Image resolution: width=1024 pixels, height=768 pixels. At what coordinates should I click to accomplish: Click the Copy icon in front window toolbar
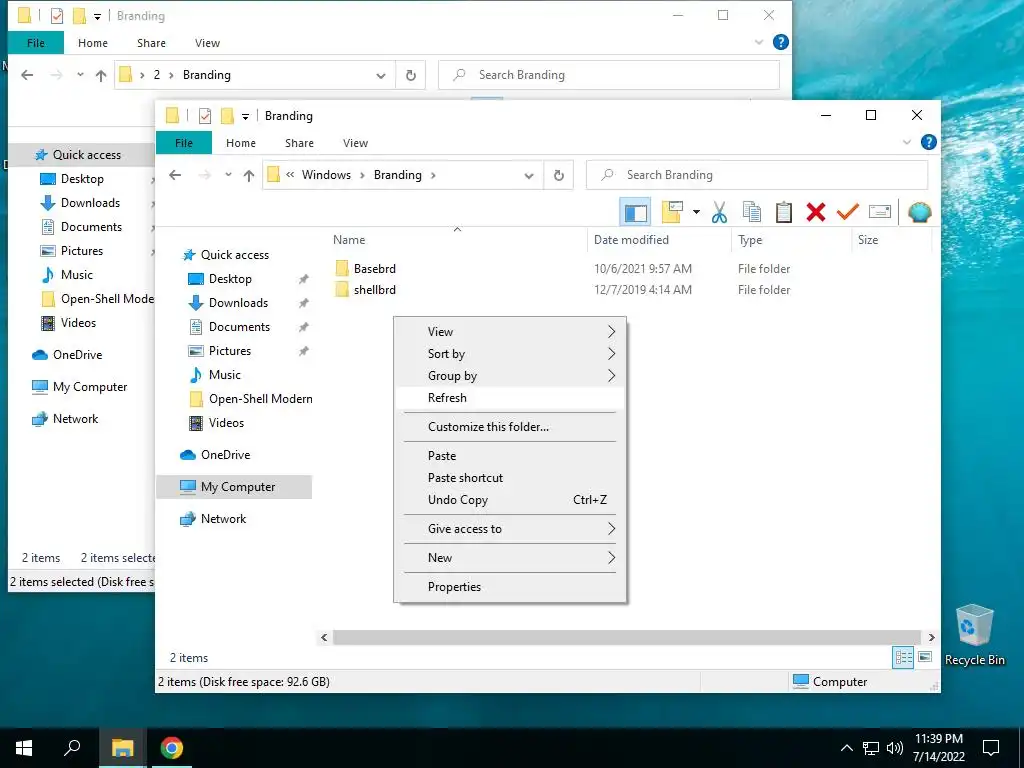[752, 212]
